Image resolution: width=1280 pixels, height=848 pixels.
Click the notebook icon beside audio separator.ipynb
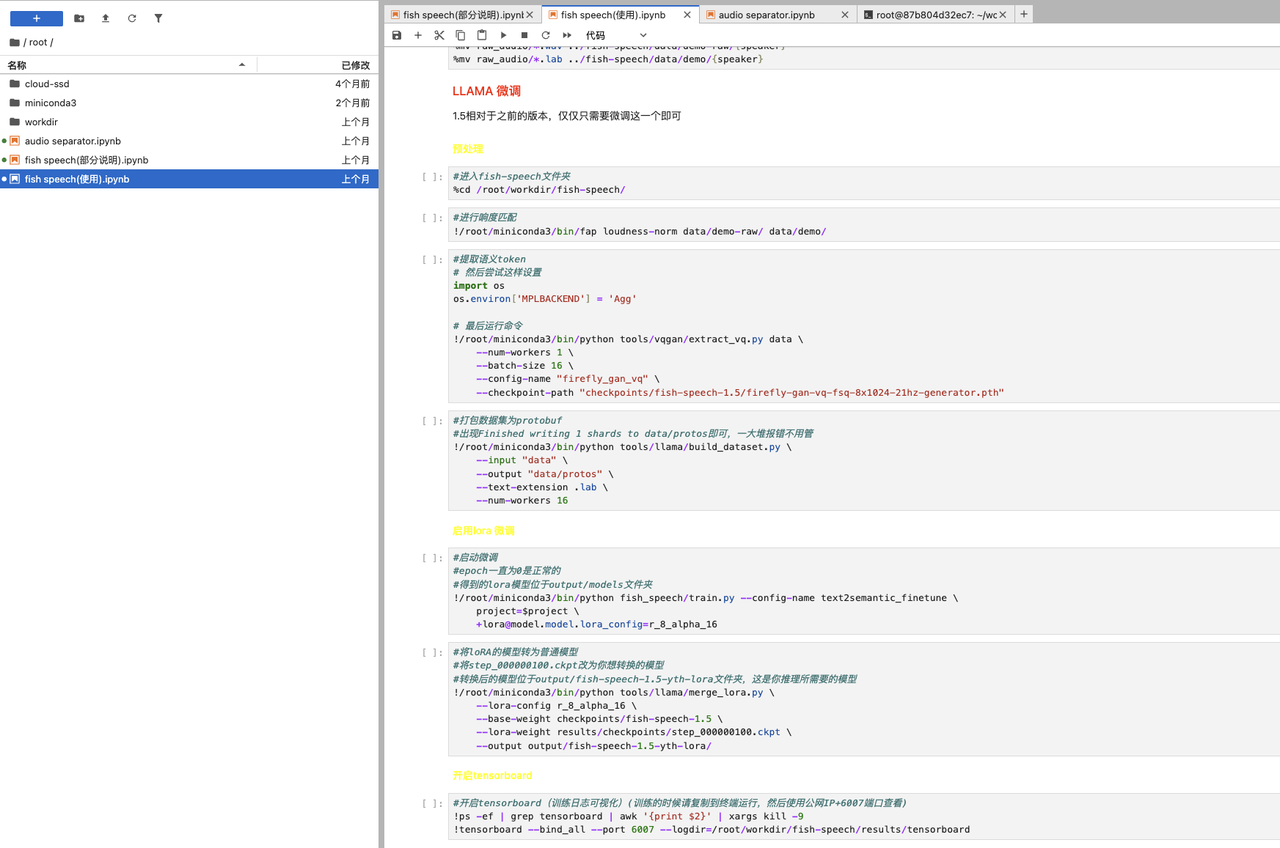[x=15, y=141]
